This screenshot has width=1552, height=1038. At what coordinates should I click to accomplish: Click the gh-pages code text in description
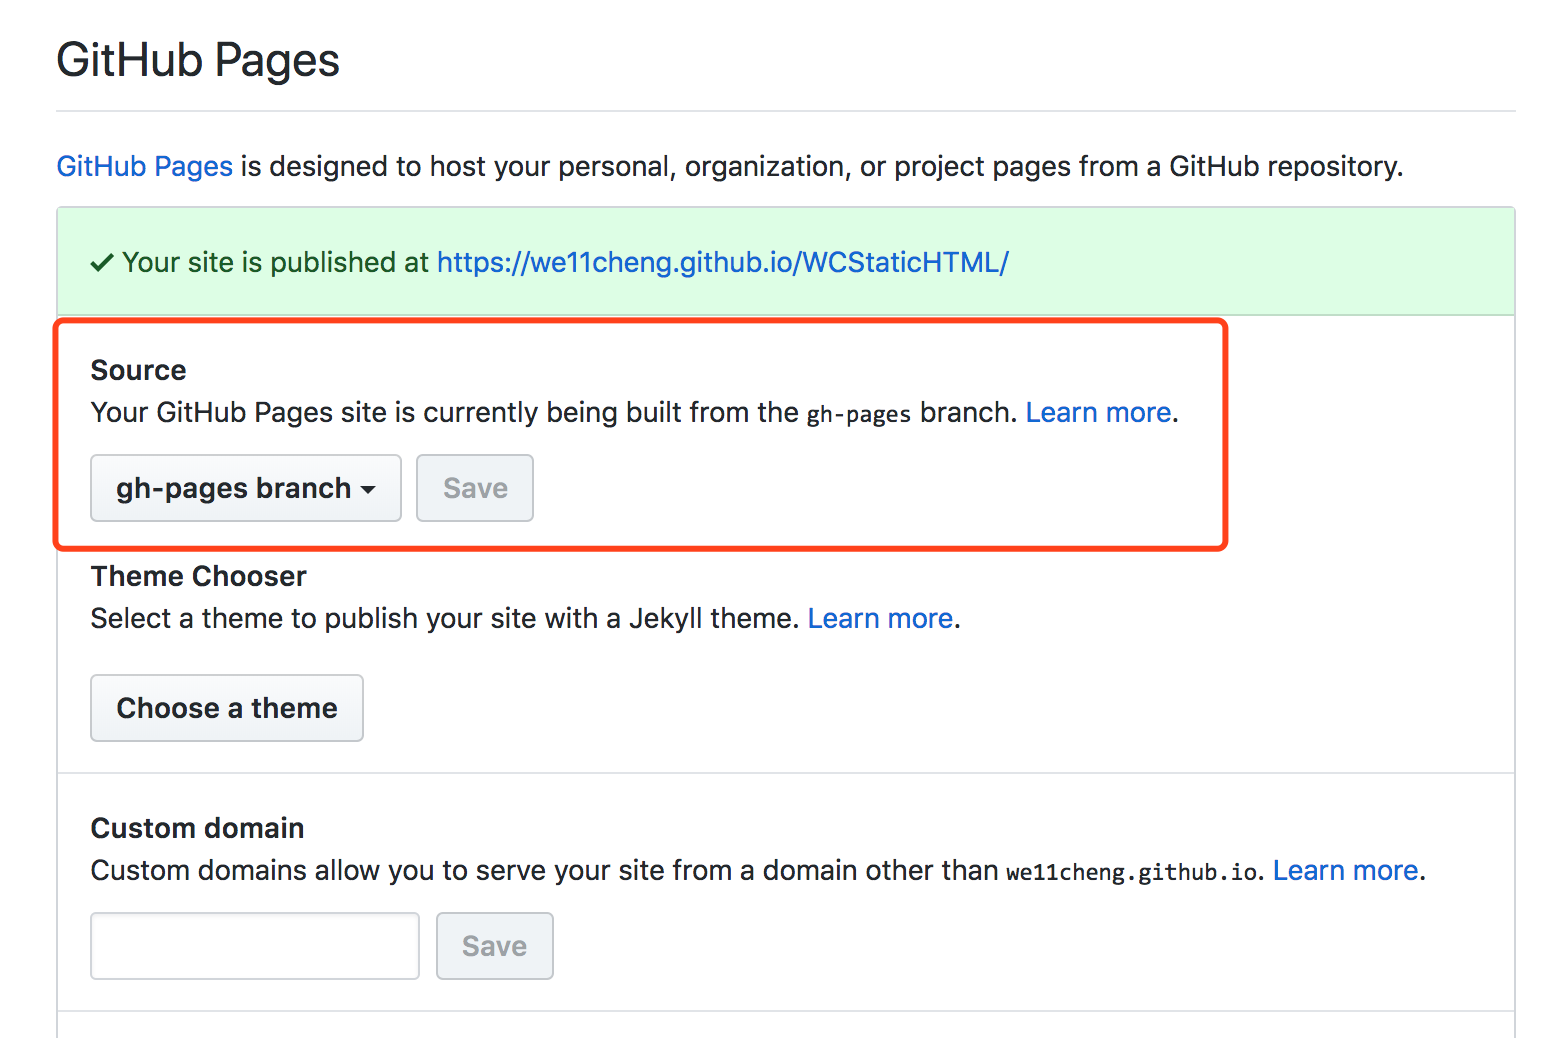click(859, 414)
